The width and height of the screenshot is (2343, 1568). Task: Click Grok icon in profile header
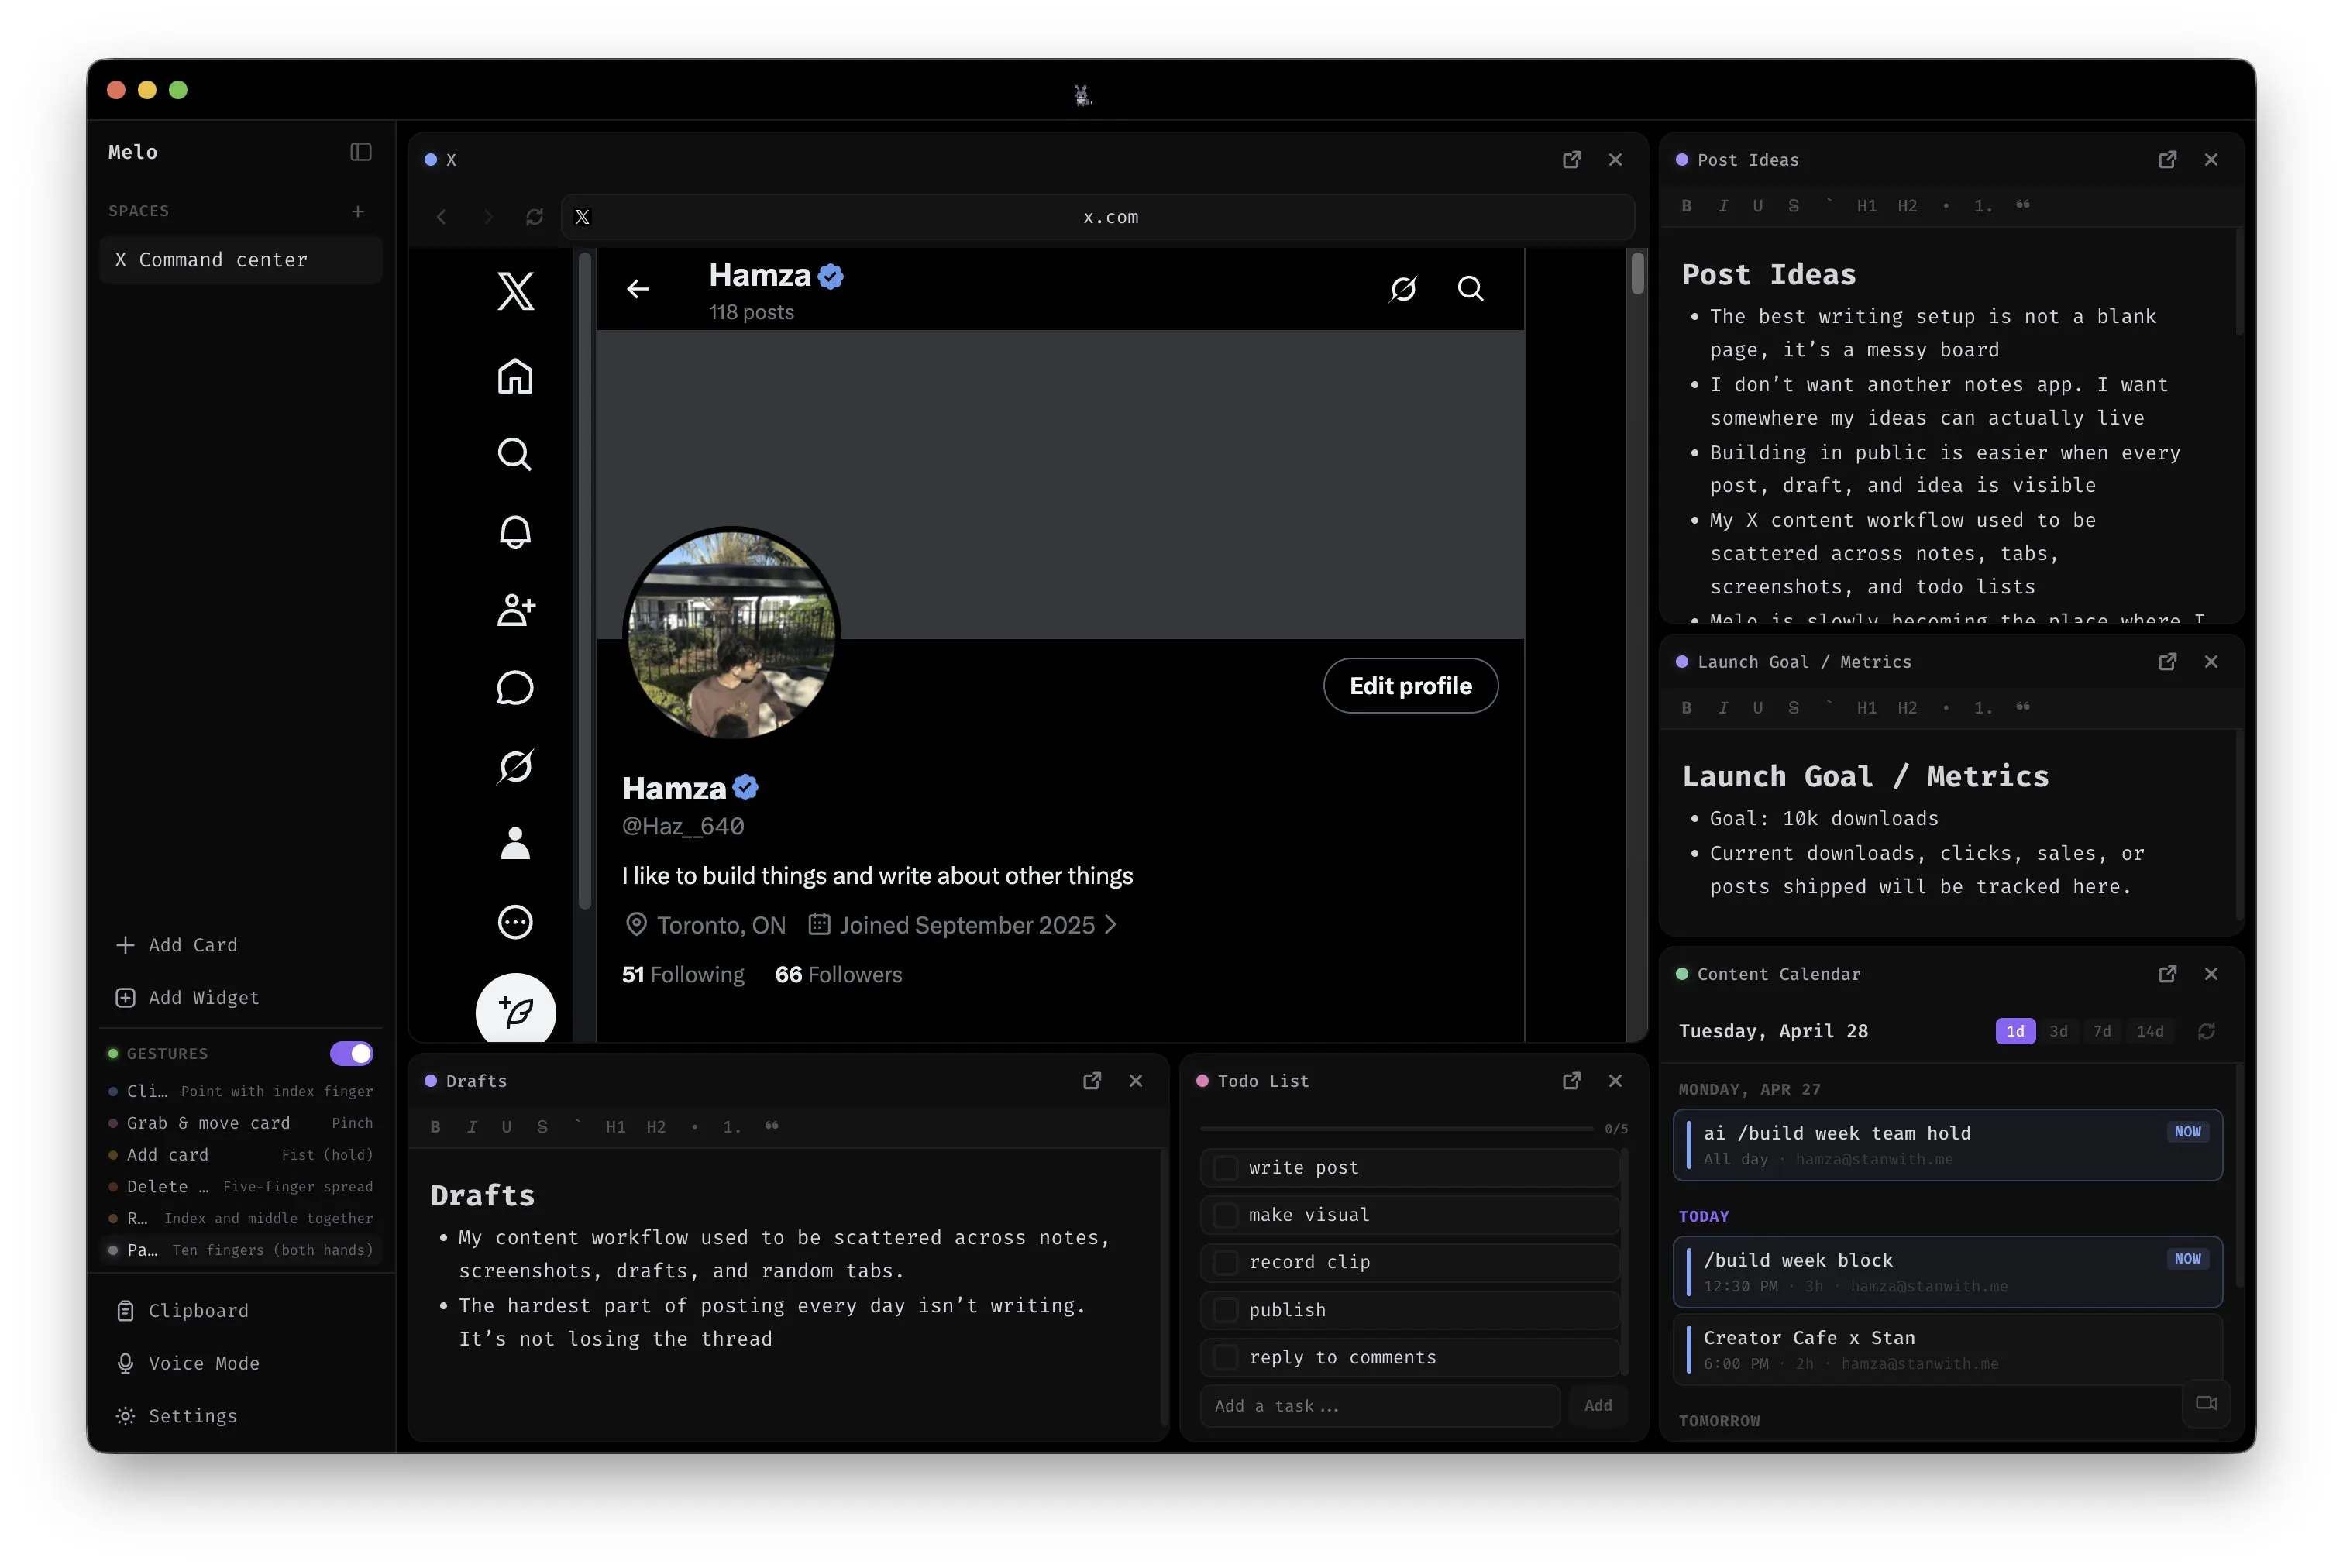1403,289
